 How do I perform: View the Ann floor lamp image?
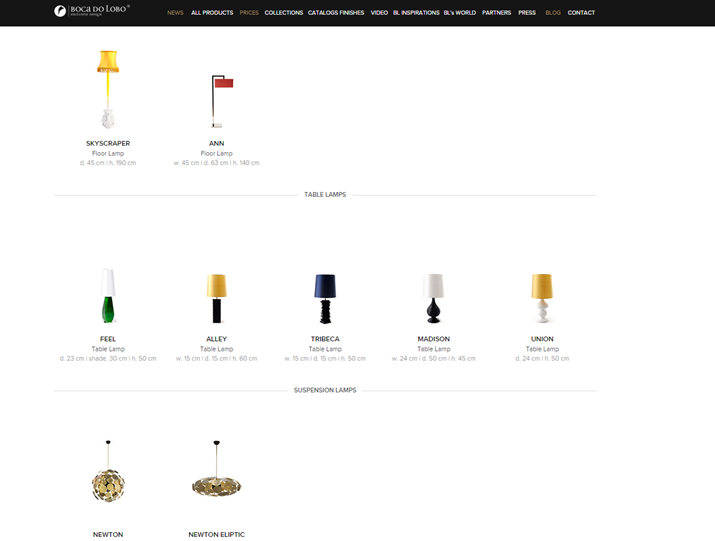click(x=222, y=101)
